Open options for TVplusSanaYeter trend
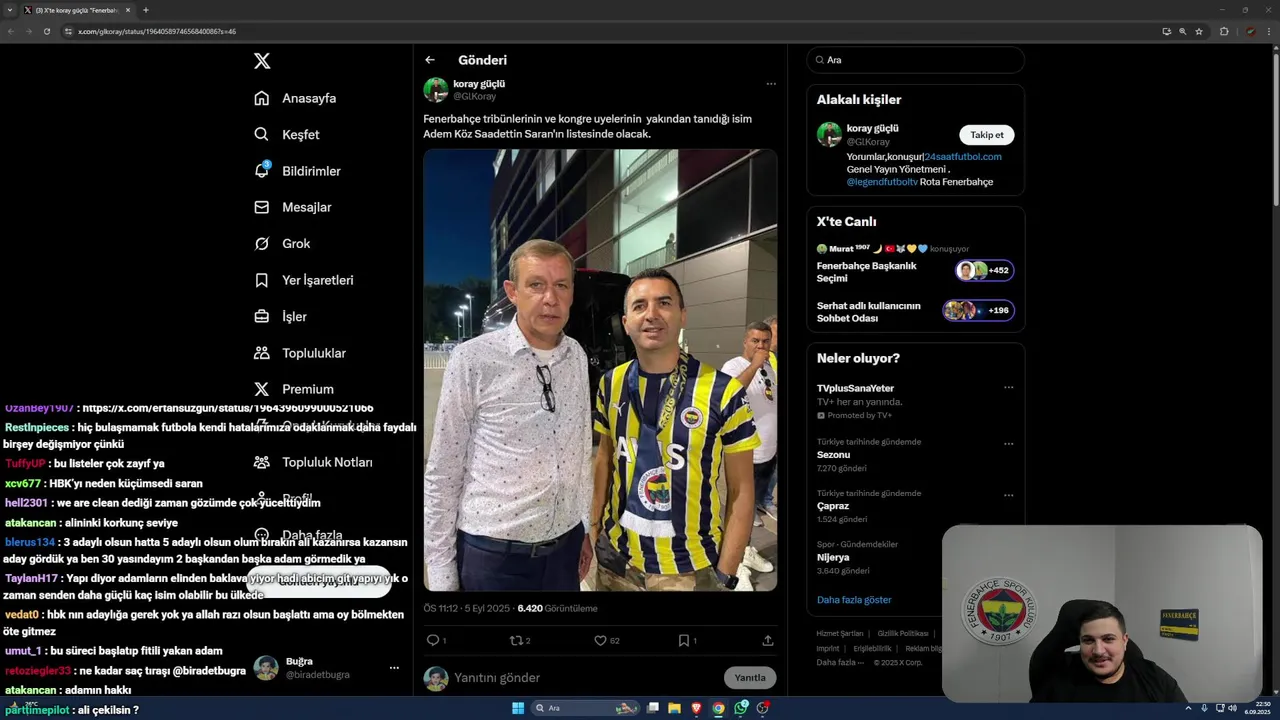The width and height of the screenshot is (1280, 720). [1008, 388]
